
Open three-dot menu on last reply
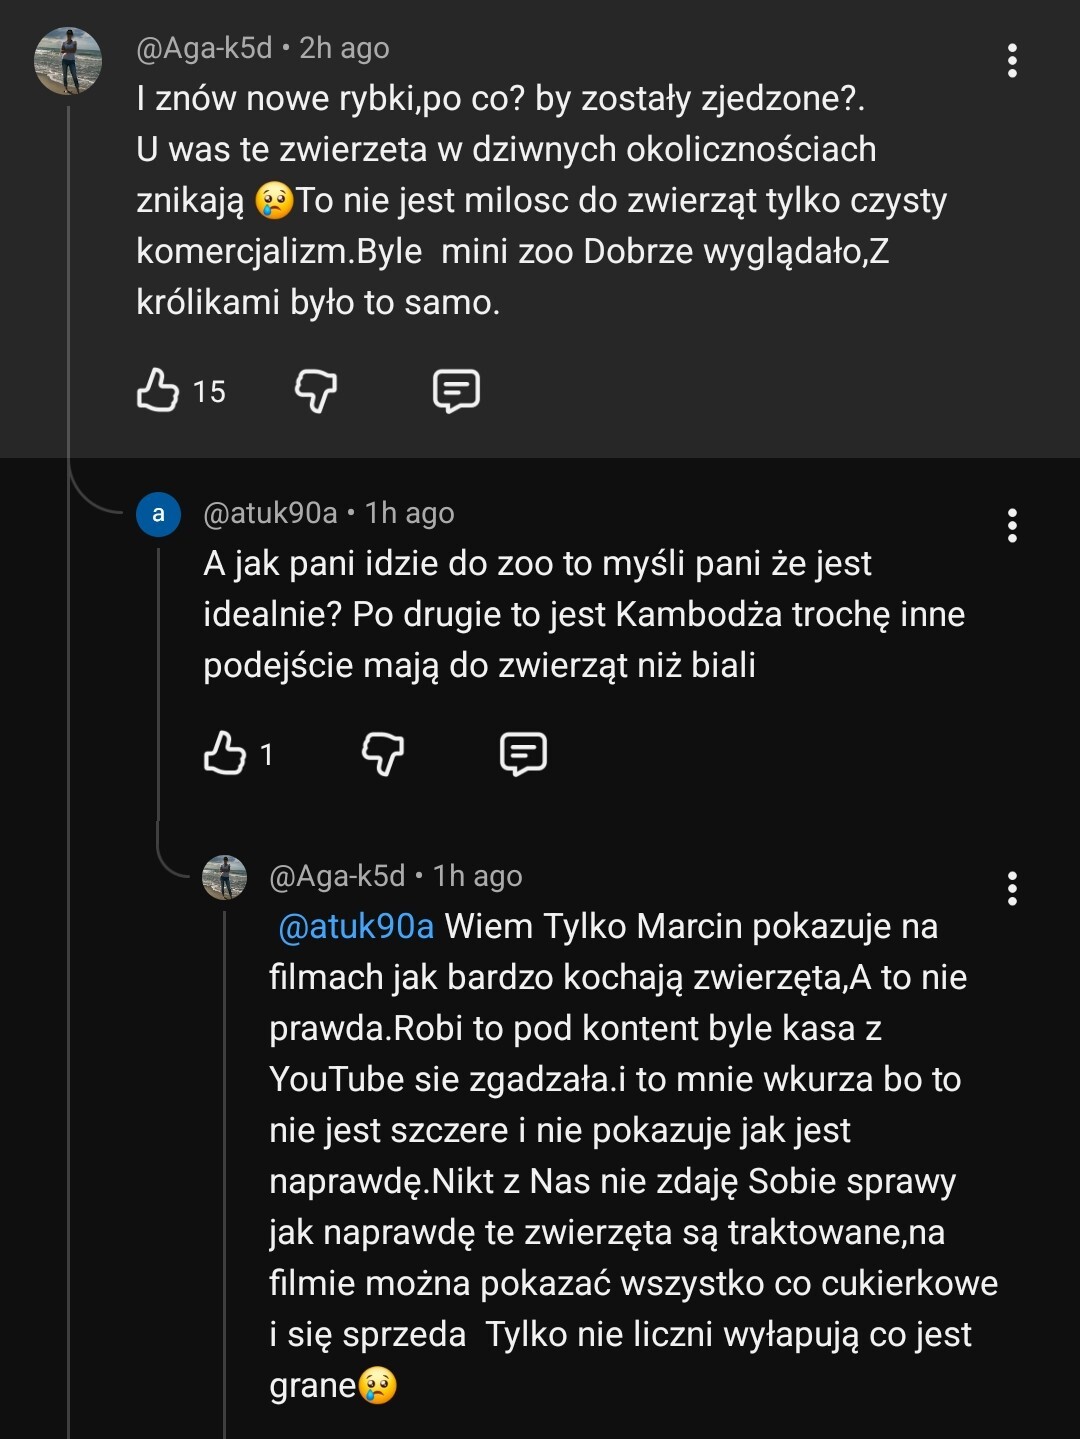(1012, 888)
